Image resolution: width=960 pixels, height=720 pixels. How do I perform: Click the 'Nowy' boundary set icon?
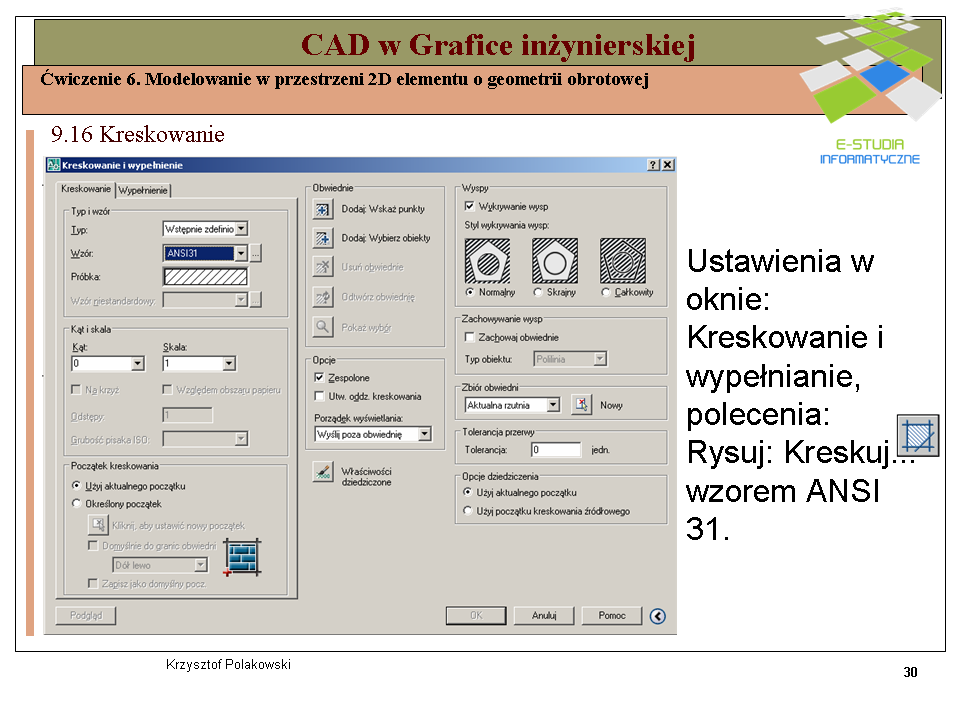click(x=582, y=405)
